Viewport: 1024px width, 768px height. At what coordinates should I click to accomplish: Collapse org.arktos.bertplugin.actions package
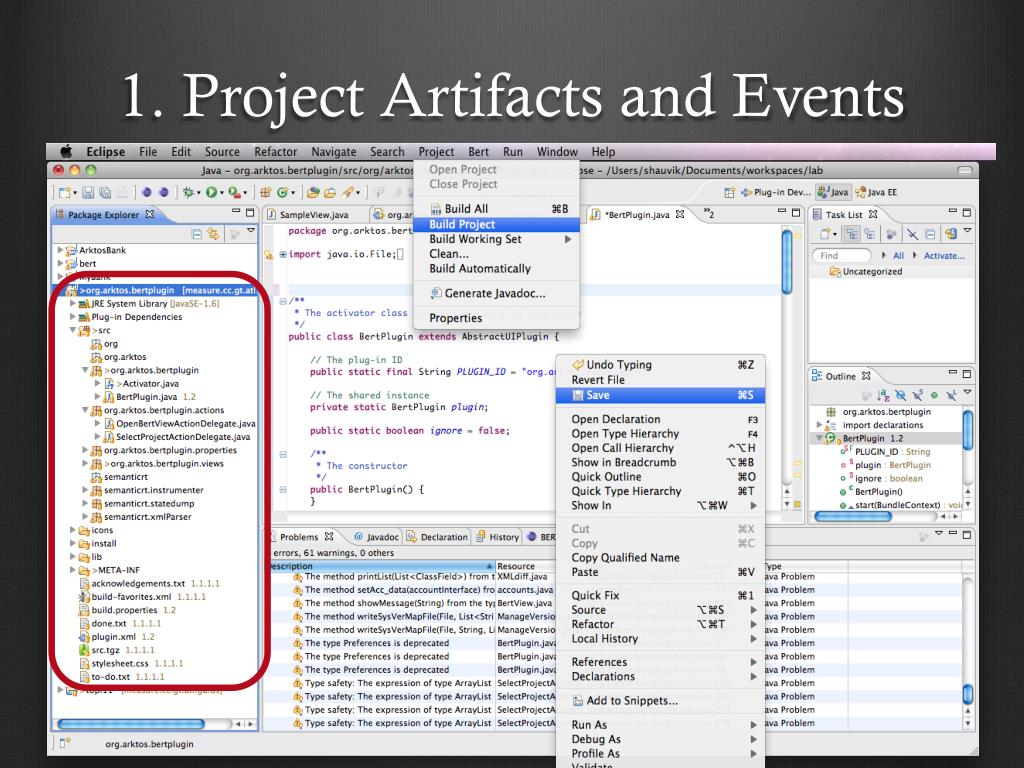85,410
